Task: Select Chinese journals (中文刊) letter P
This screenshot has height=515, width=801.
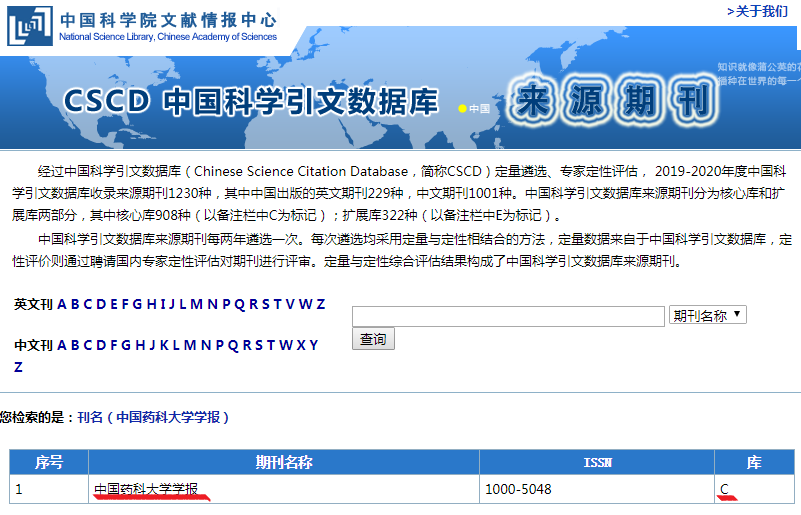Action: click(219, 345)
